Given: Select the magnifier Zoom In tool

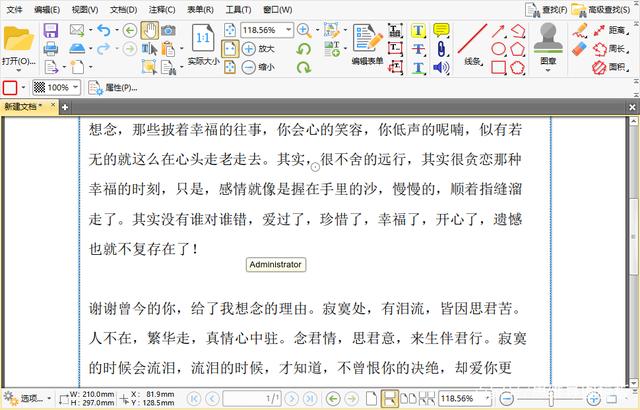Looking at the screenshot, I should coord(303,30).
